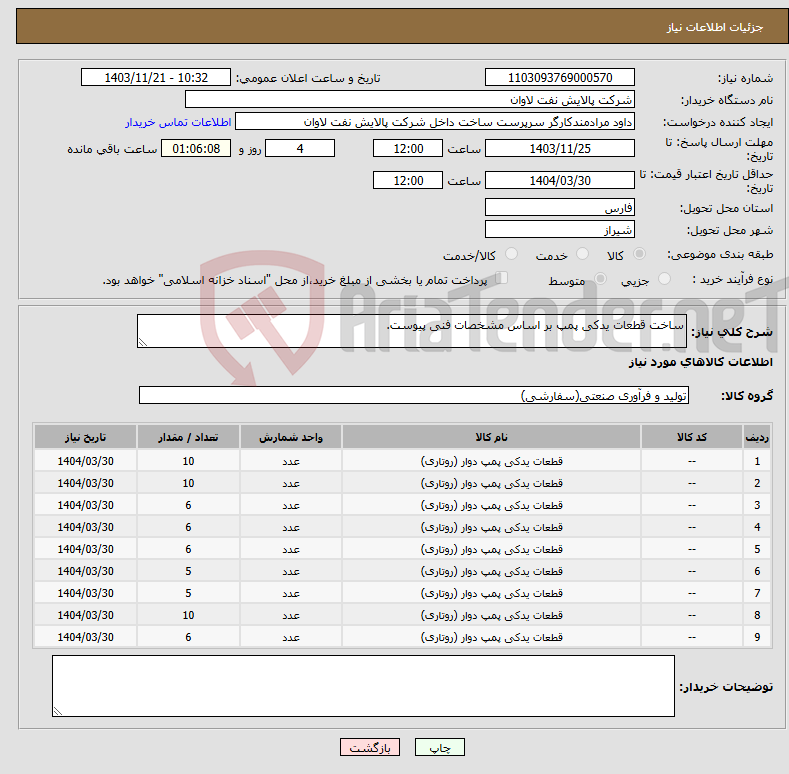Click the item name in row 1
Image resolution: width=789 pixels, height=774 pixels.
(491, 461)
